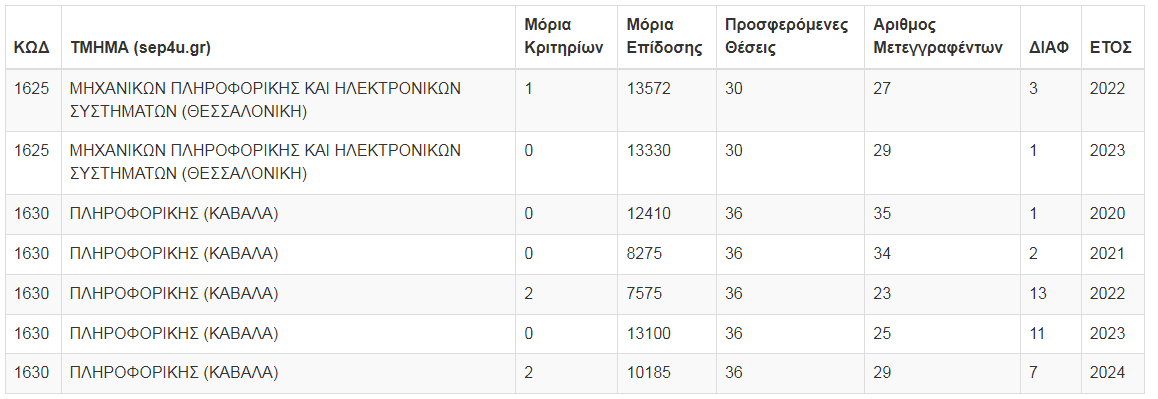Click performance score 12410

point(648,214)
